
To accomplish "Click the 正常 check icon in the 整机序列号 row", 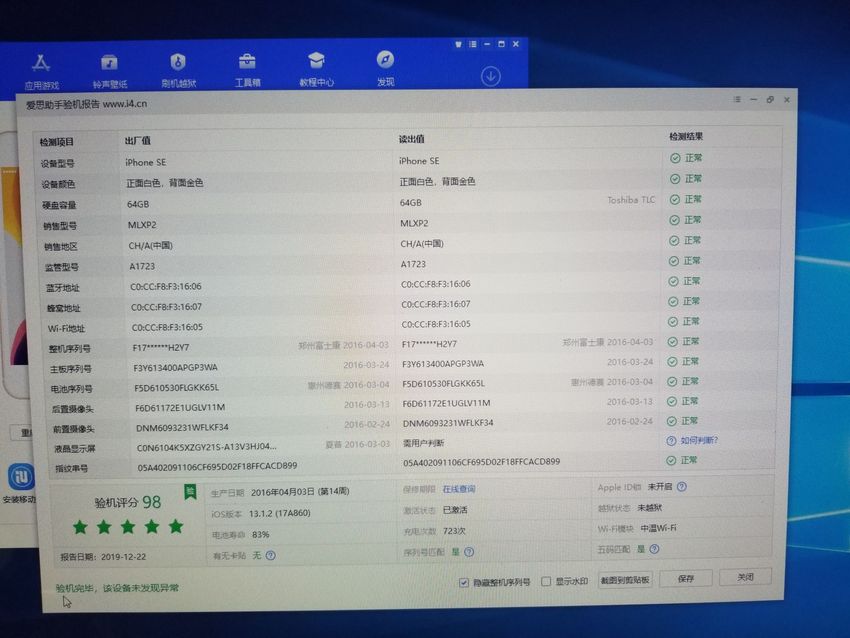I will click(x=673, y=342).
